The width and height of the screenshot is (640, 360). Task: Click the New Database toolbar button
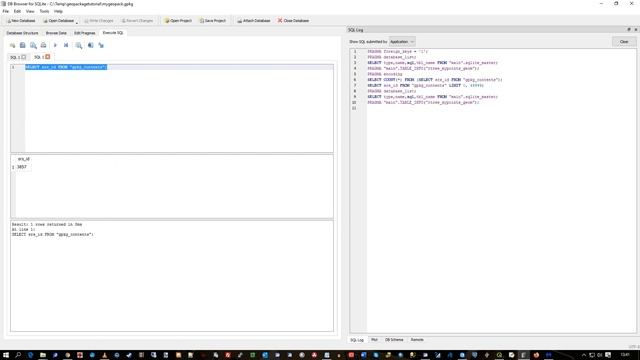click(21, 20)
